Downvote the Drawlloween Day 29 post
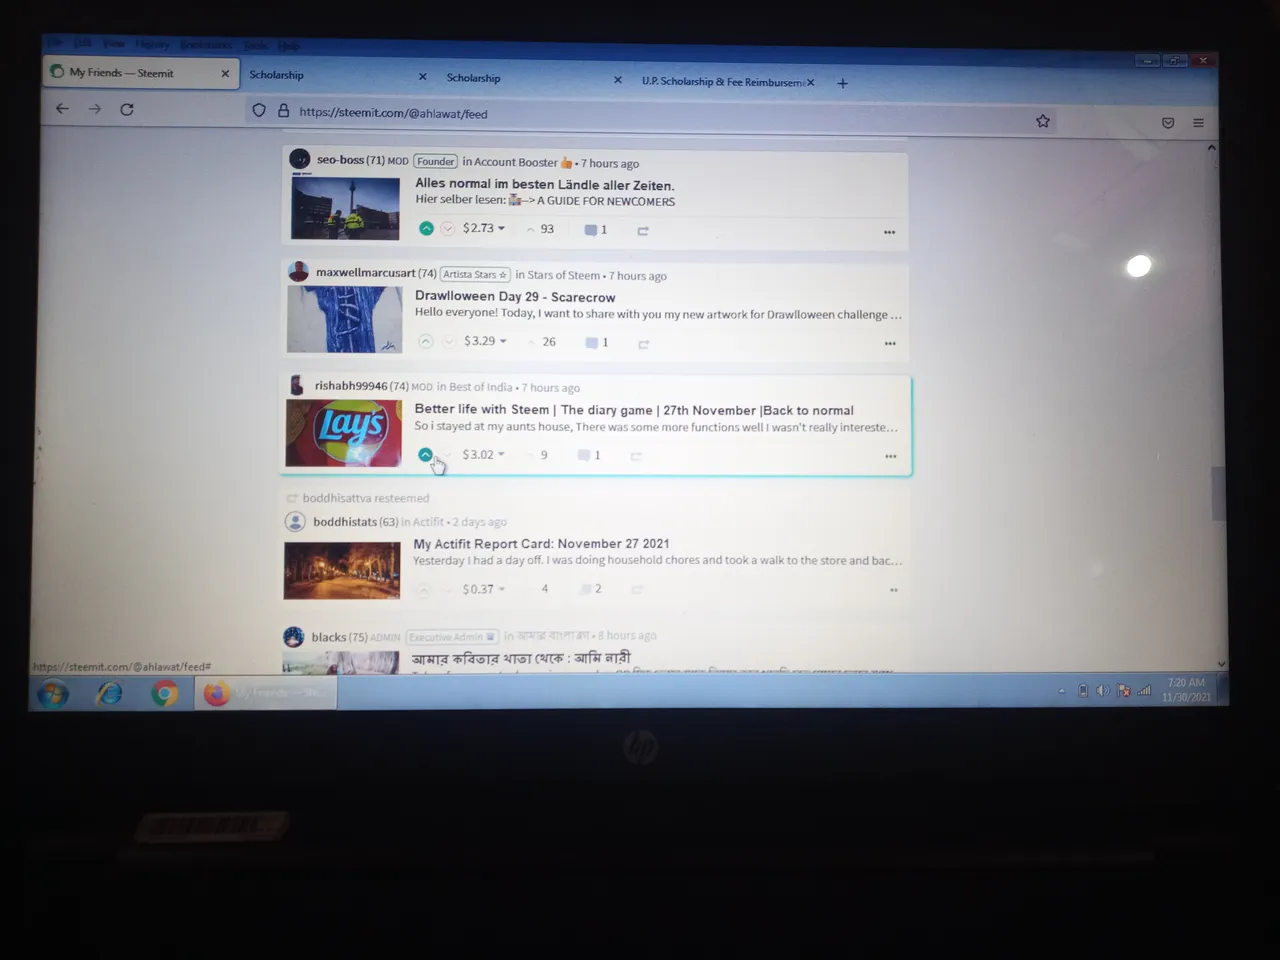The height and width of the screenshot is (960, 1280). tap(448, 341)
